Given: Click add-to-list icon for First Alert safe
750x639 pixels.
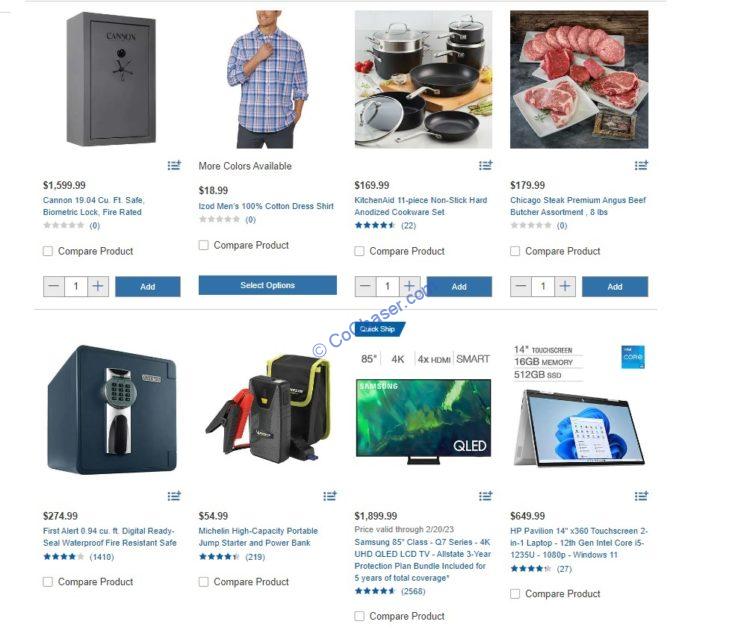Looking at the screenshot, I should click(x=174, y=496).
